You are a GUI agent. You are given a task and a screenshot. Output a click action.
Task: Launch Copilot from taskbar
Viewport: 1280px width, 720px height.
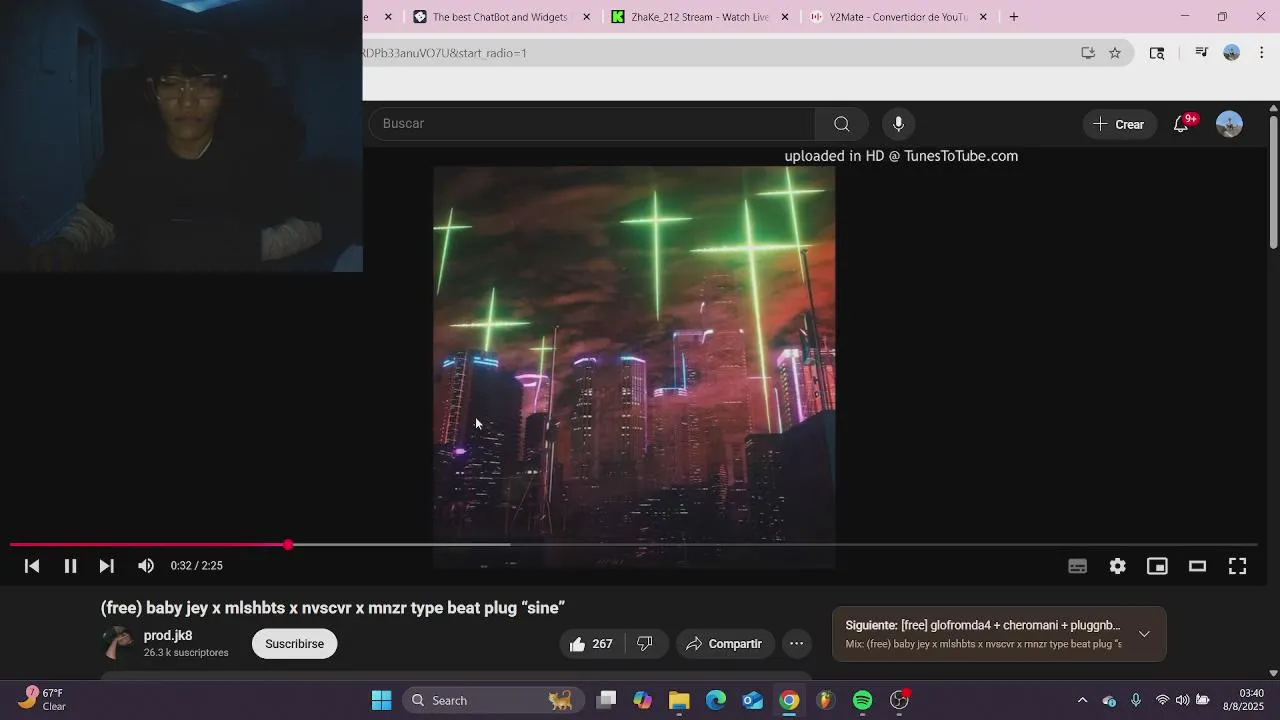point(643,700)
